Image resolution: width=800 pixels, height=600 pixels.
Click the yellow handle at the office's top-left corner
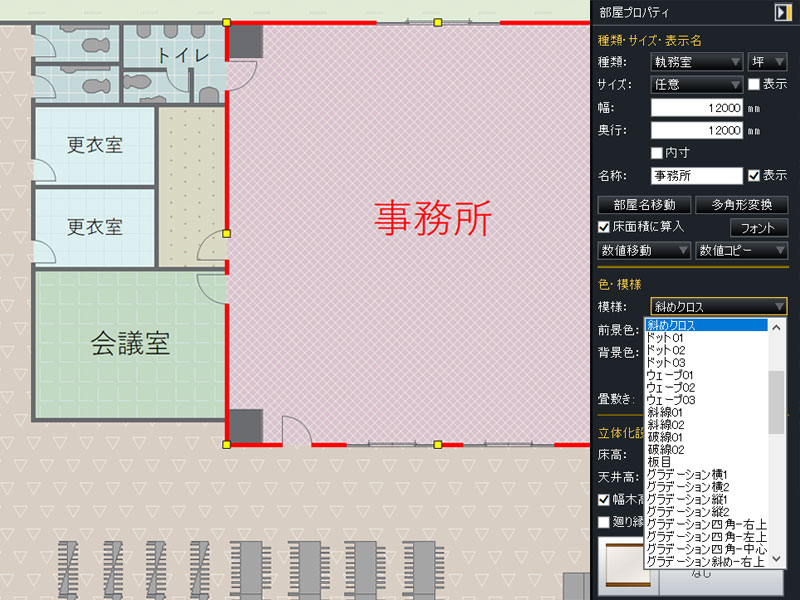pos(227,22)
